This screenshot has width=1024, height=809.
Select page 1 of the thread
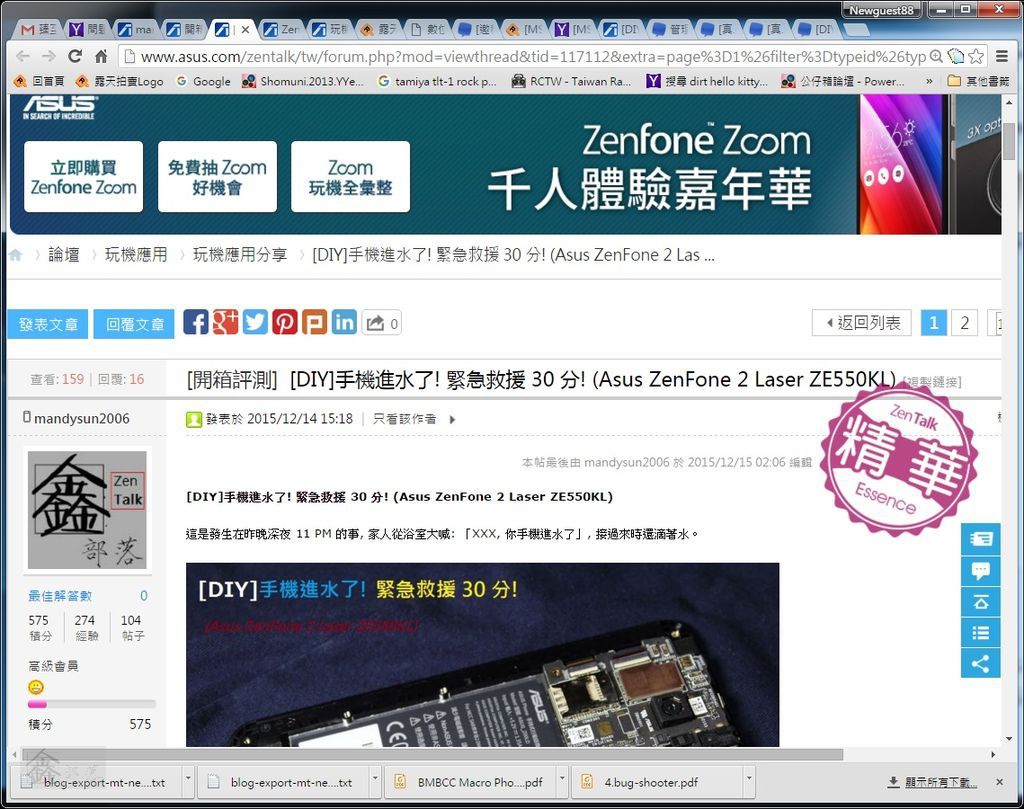pos(934,323)
